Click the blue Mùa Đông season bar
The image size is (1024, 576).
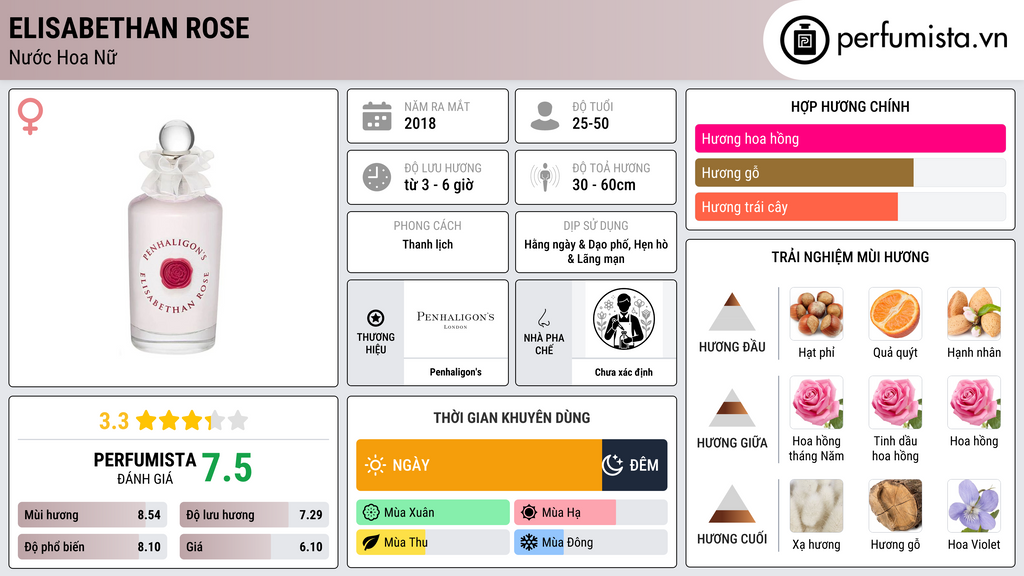539,542
